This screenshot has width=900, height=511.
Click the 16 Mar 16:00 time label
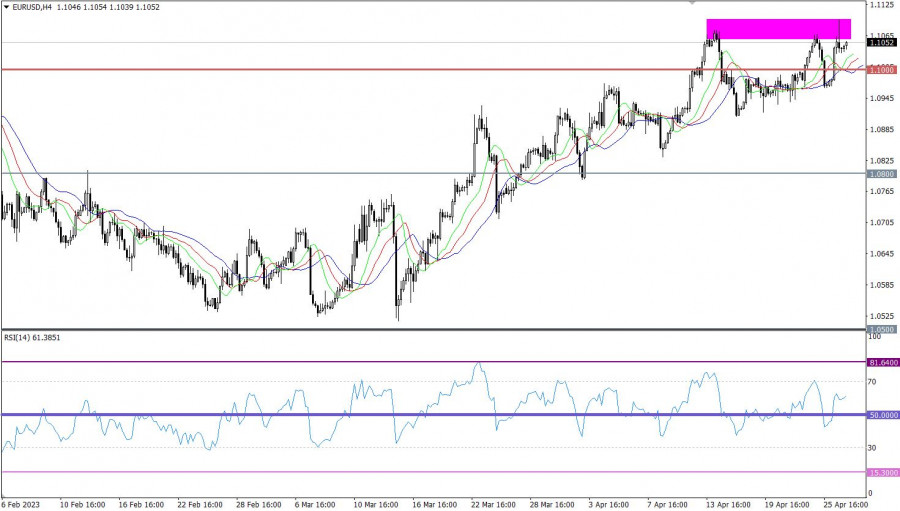click(x=435, y=505)
